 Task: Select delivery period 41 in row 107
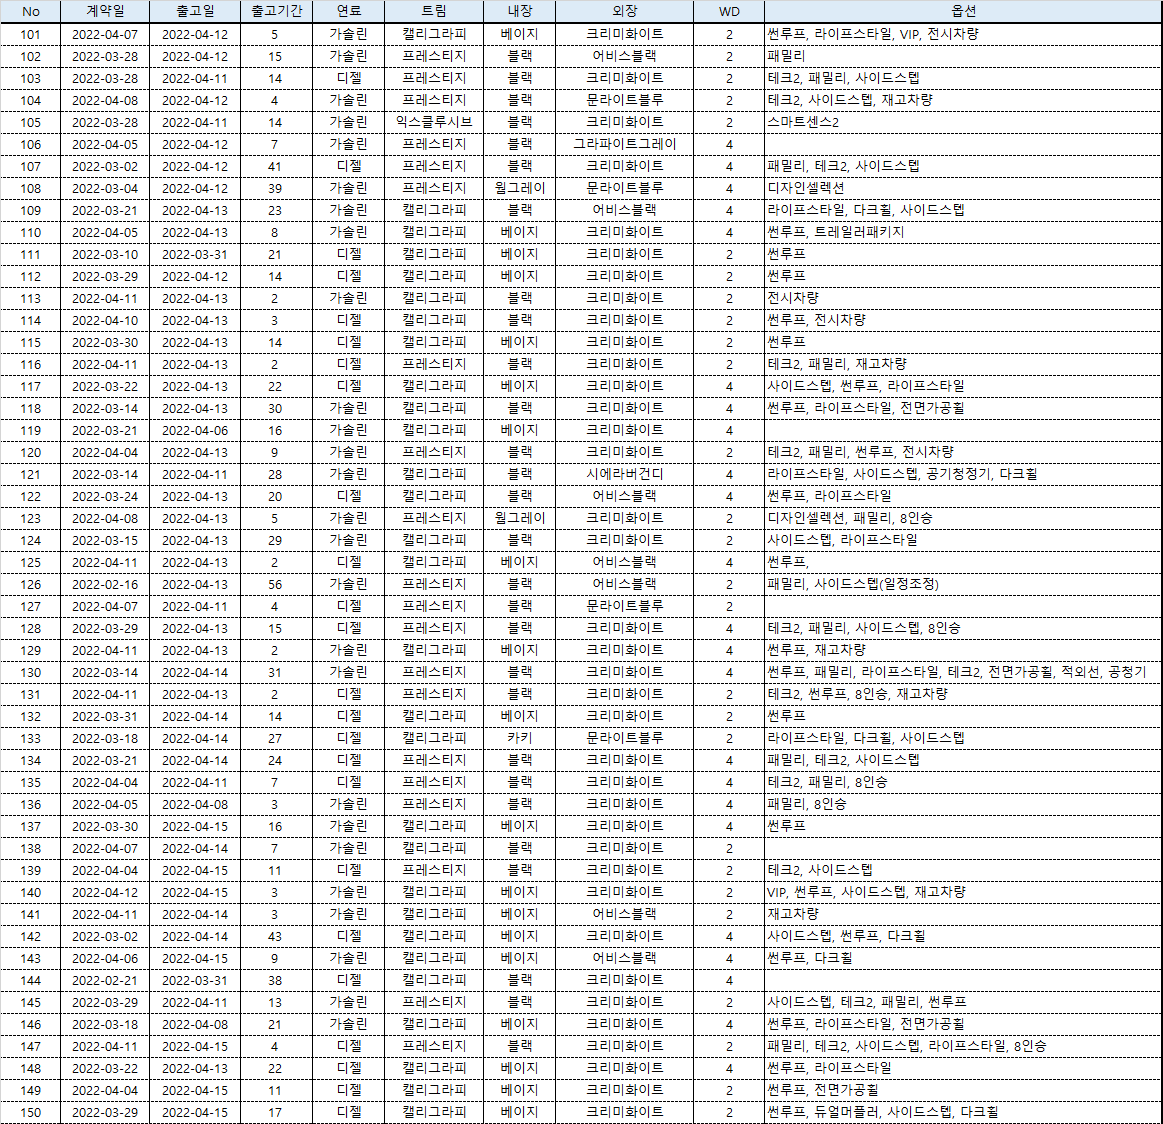(276, 166)
